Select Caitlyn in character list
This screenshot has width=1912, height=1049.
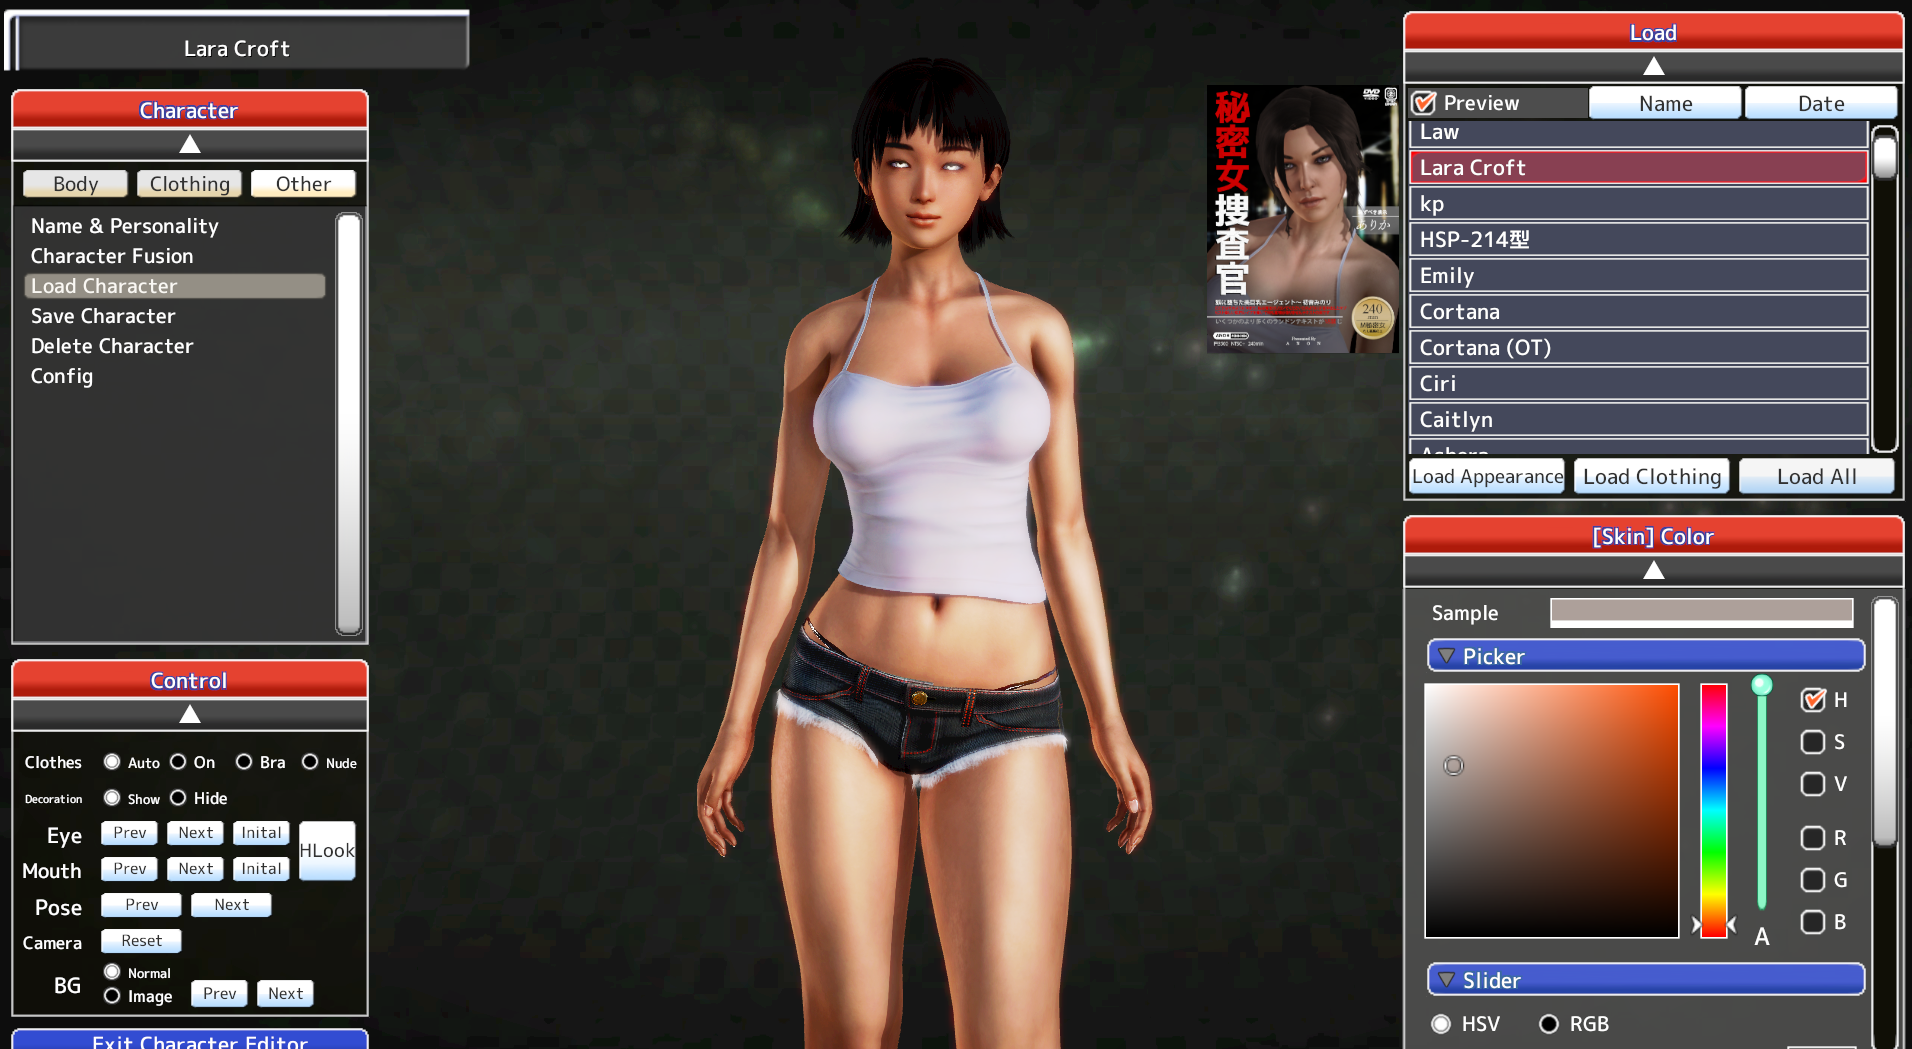tap(1639, 420)
